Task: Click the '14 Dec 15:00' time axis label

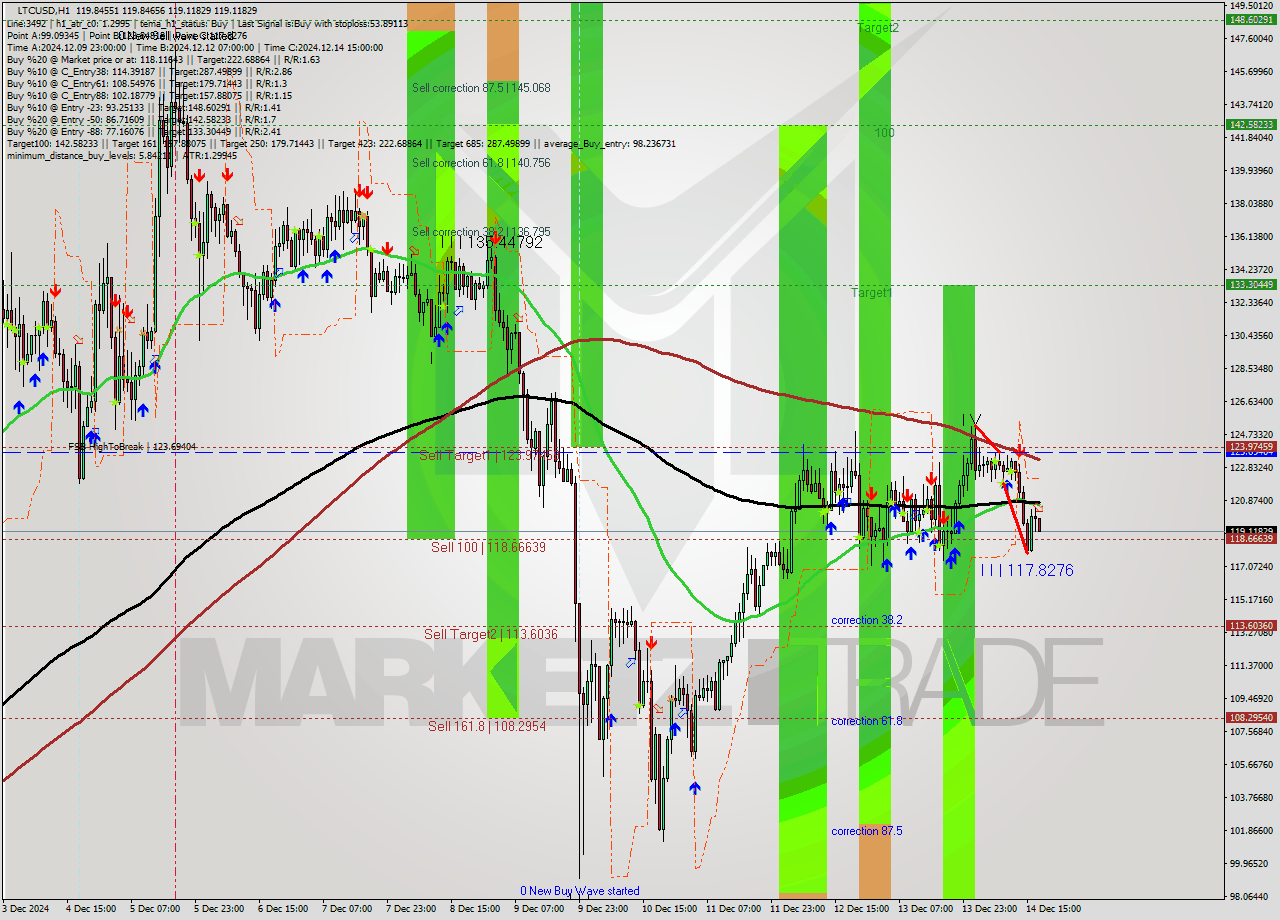Action: click(x=1053, y=909)
